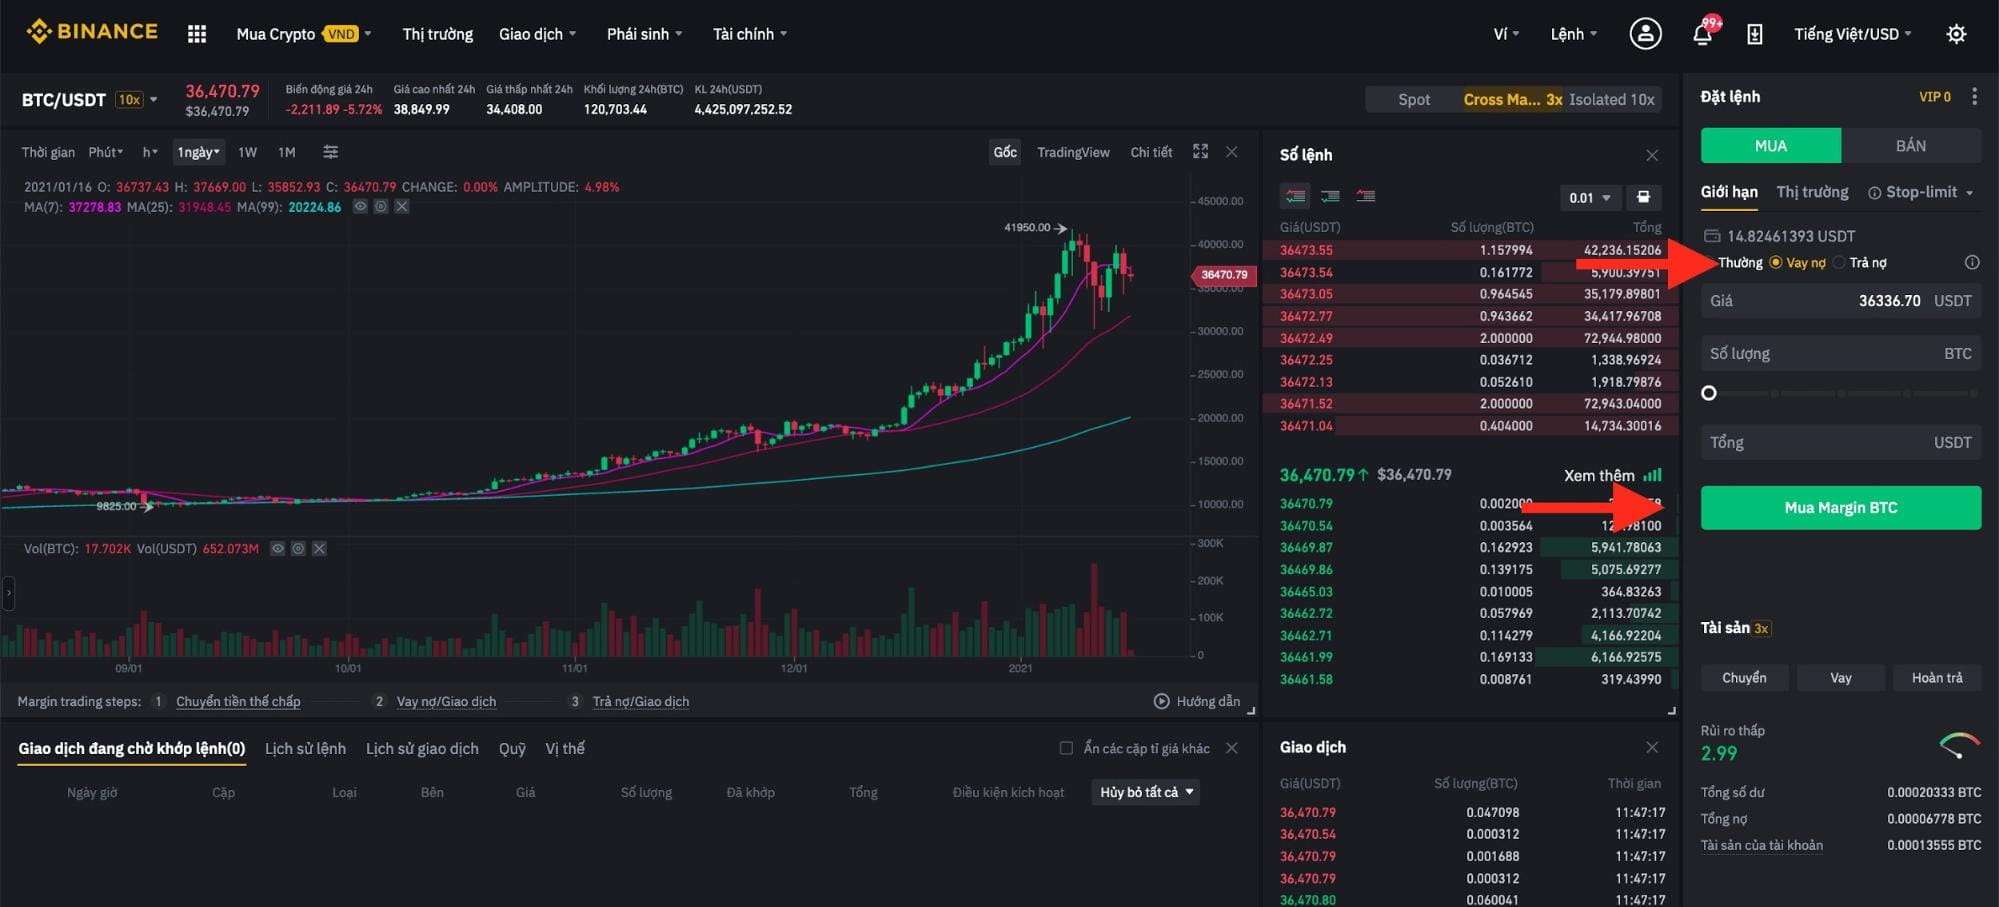Viewport: 1999px width, 907px height.
Task: Open the Hủy bỏ tất cả dropdown
Action: pyautogui.click(x=1146, y=792)
